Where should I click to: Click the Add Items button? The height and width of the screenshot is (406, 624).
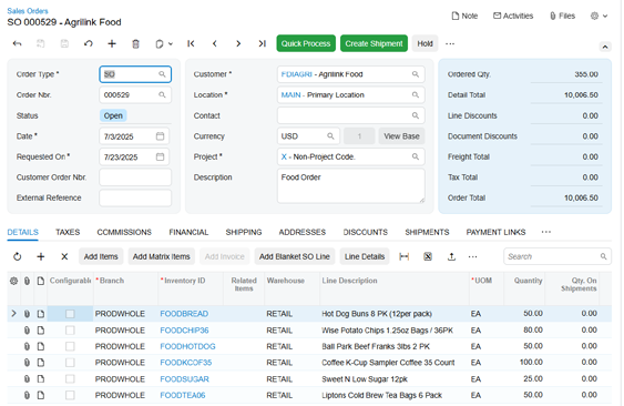click(101, 257)
